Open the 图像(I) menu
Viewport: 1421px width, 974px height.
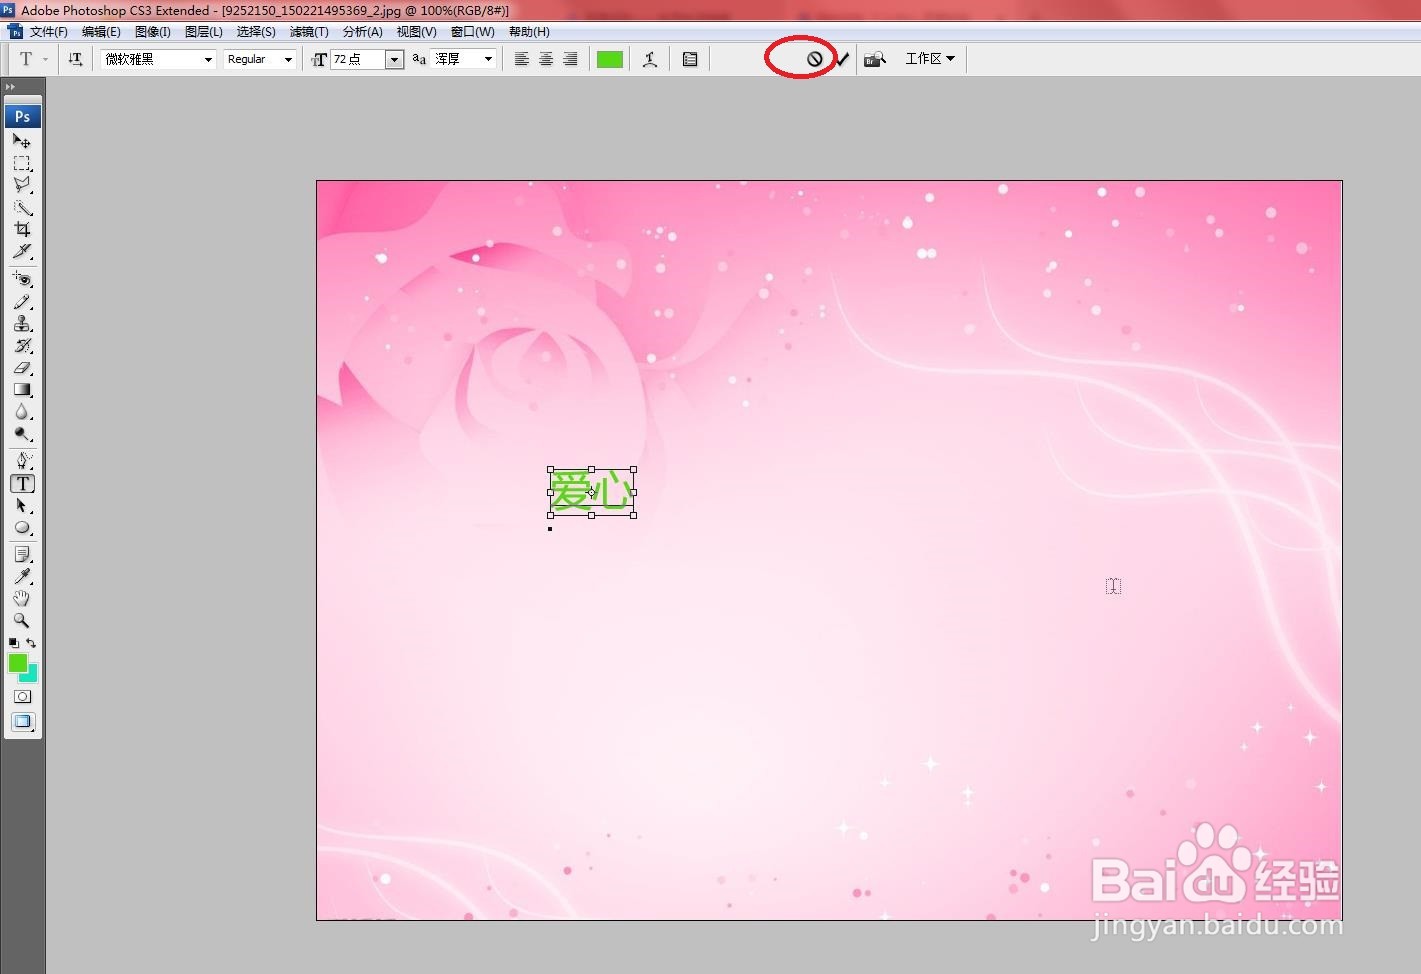(x=153, y=32)
